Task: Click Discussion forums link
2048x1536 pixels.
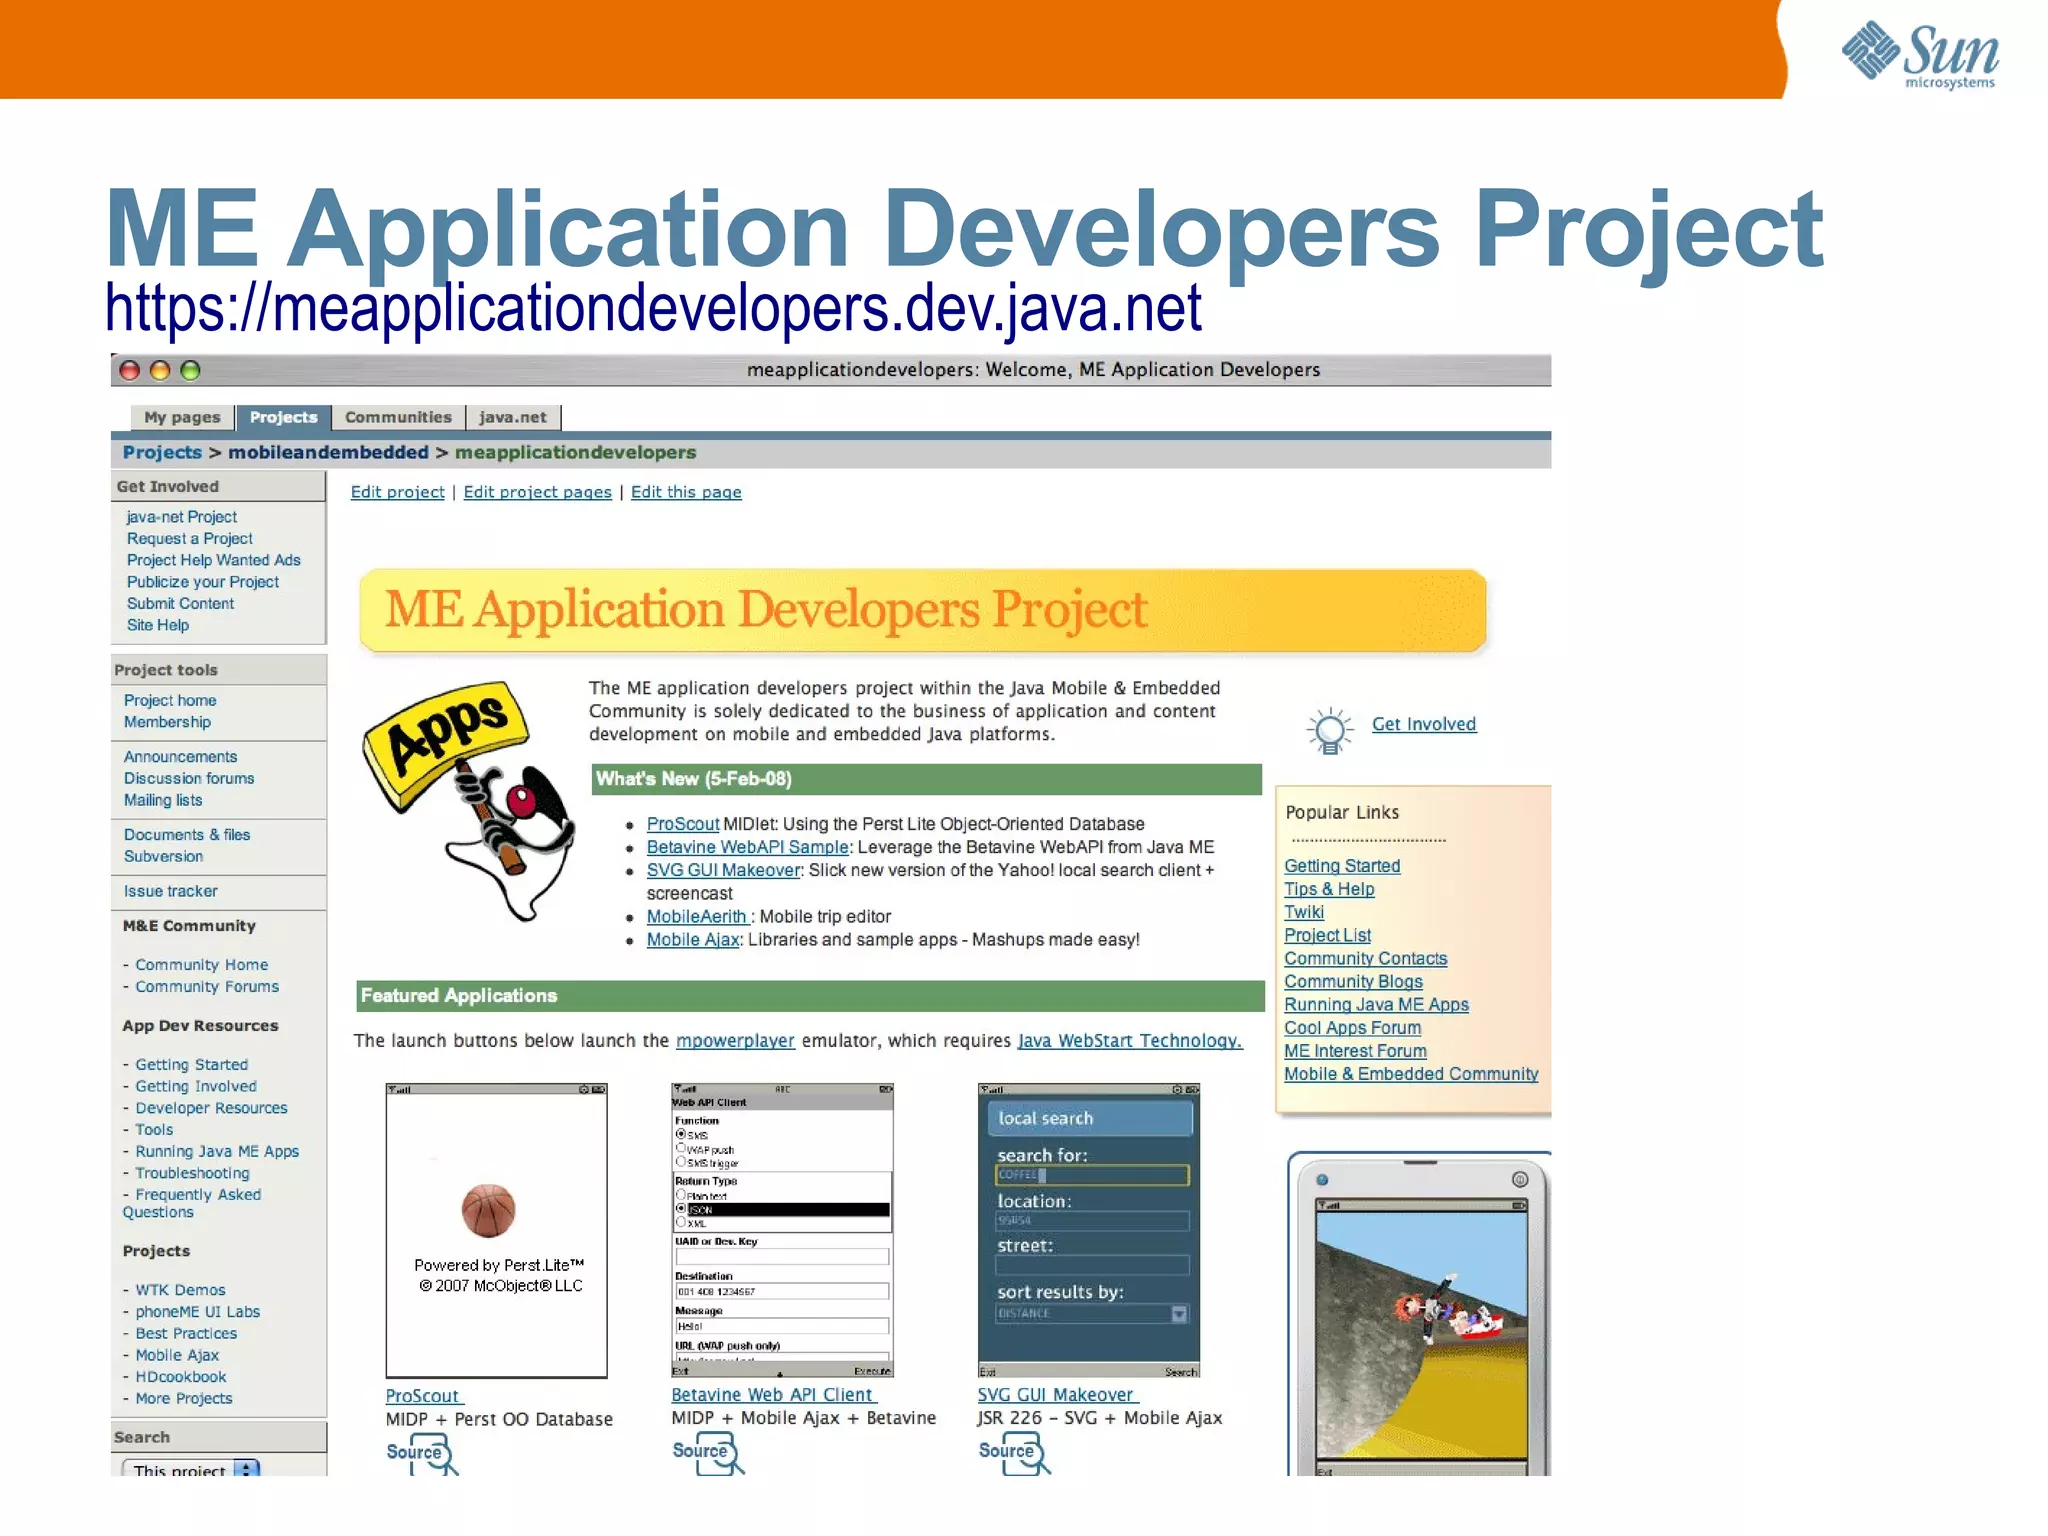Action: [189, 778]
